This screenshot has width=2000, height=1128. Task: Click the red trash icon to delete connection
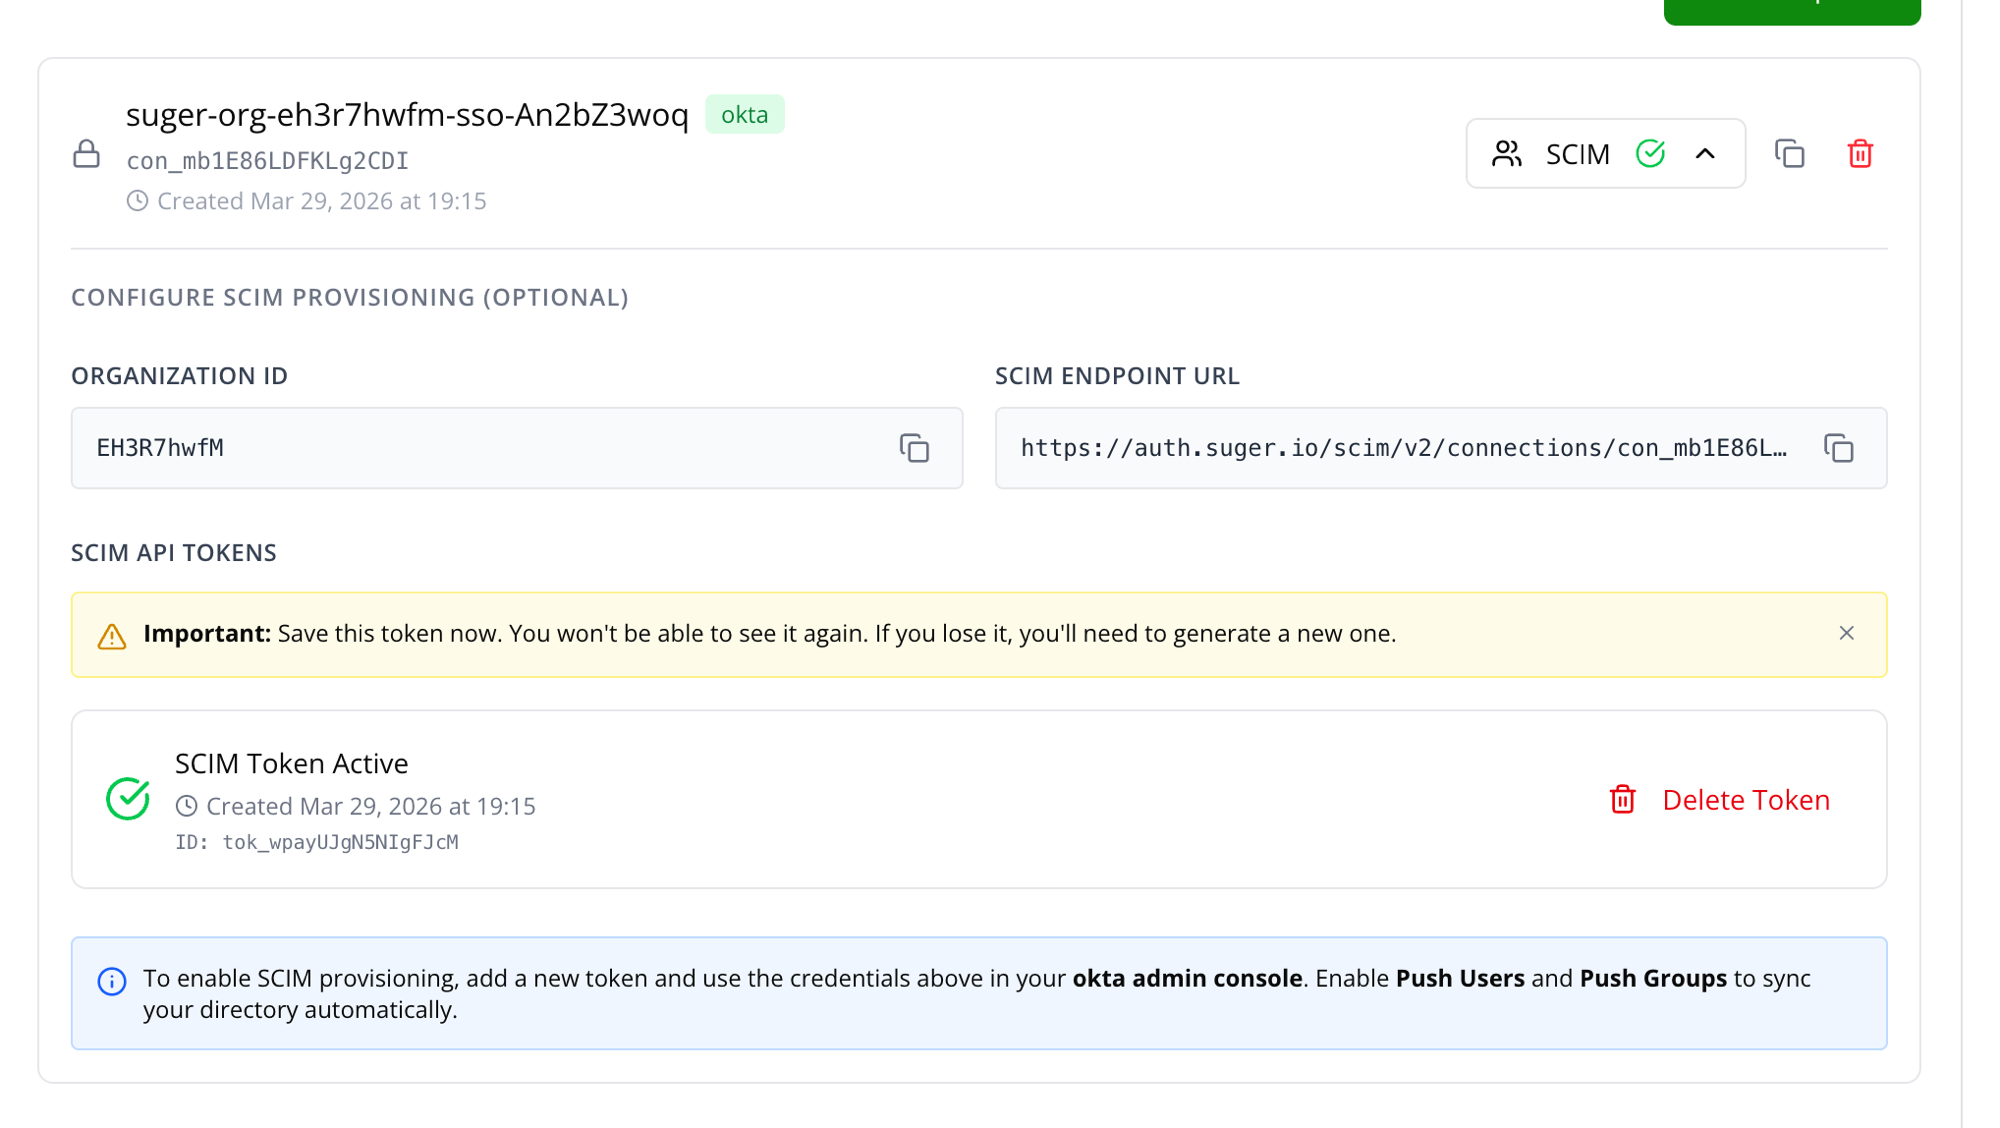tap(1859, 154)
